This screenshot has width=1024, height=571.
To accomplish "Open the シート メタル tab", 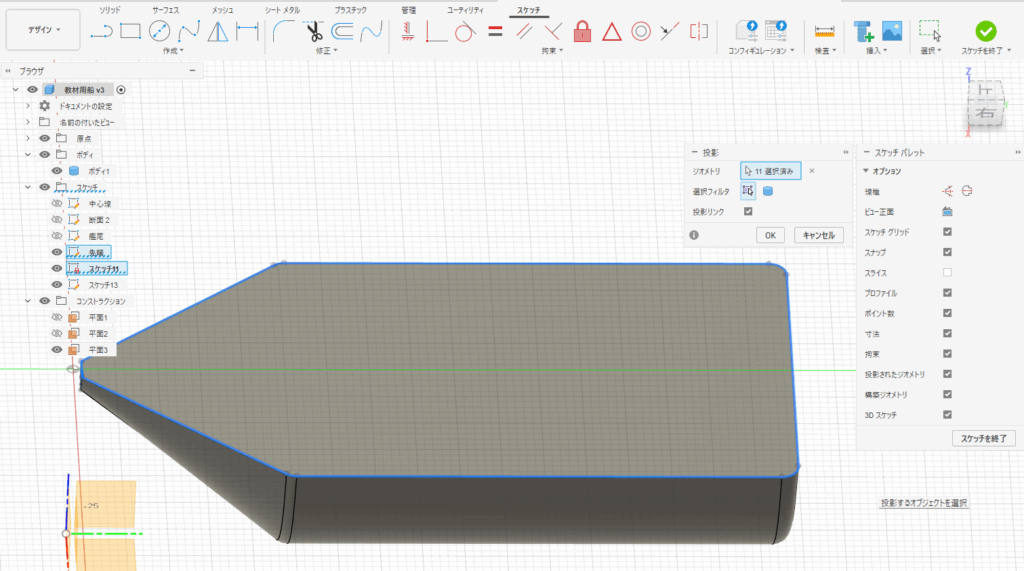I will click(x=283, y=9).
